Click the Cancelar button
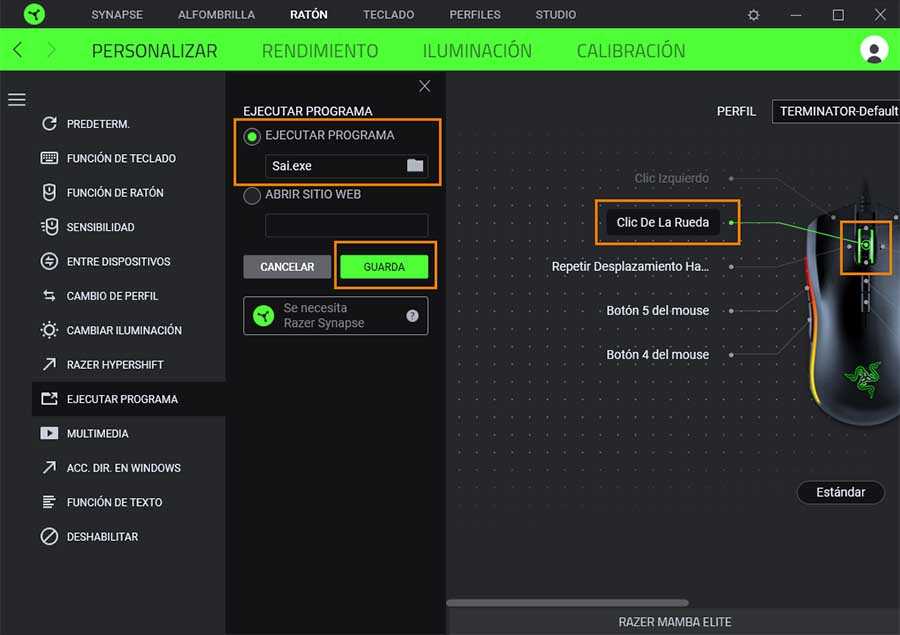 [287, 267]
